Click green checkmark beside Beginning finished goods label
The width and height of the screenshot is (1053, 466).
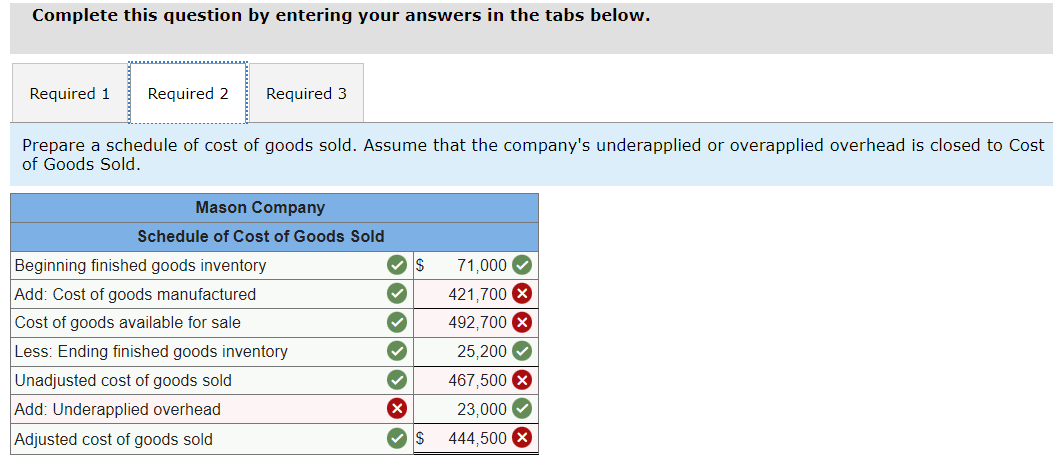pos(397,266)
